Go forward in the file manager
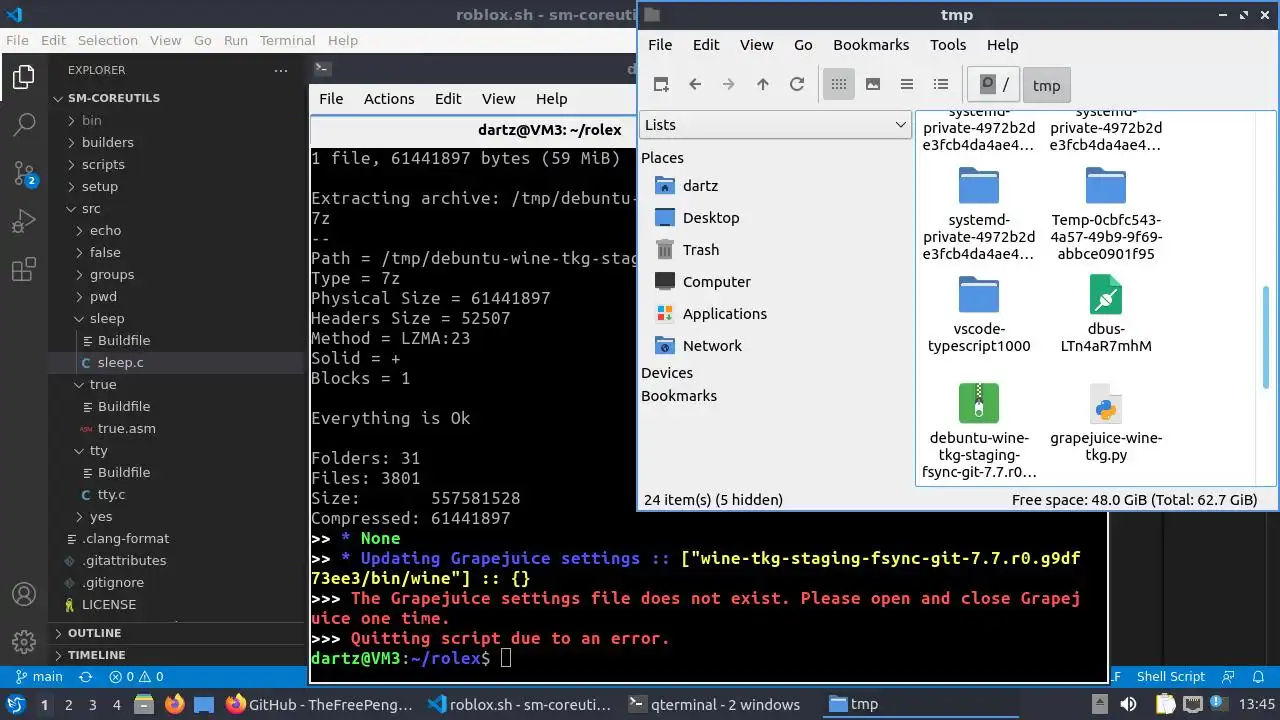1280x720 pixels. (729, 84)
